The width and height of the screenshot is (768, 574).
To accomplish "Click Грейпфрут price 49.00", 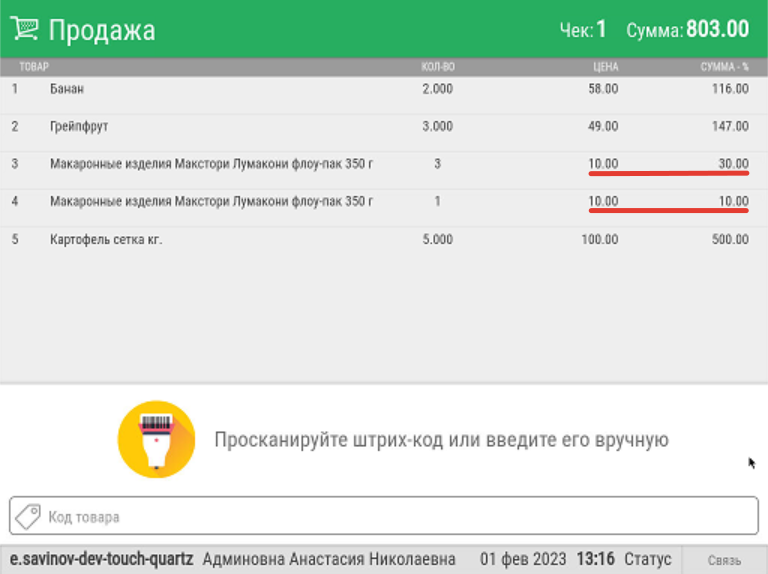I will [x=603, y=126].
